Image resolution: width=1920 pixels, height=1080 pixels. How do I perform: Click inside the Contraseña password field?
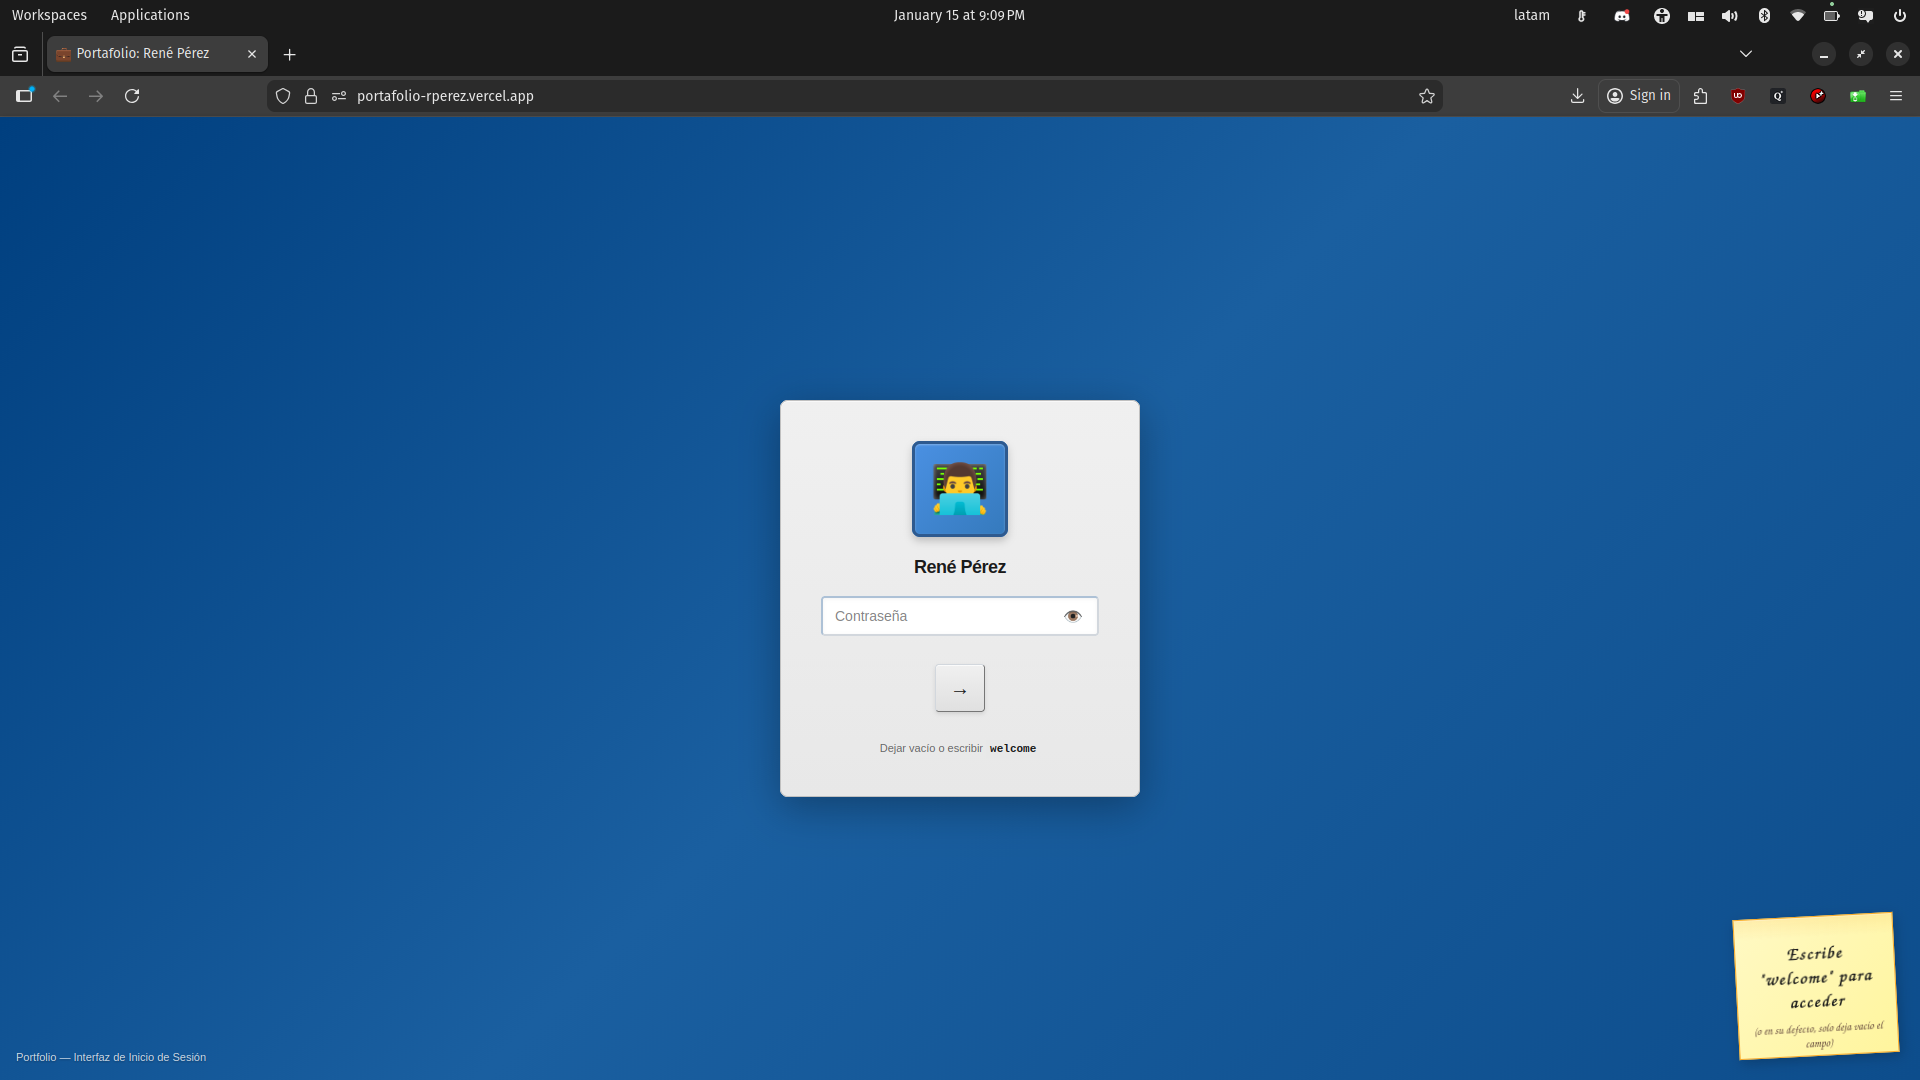pyautogui.click(x=940, y=616)
